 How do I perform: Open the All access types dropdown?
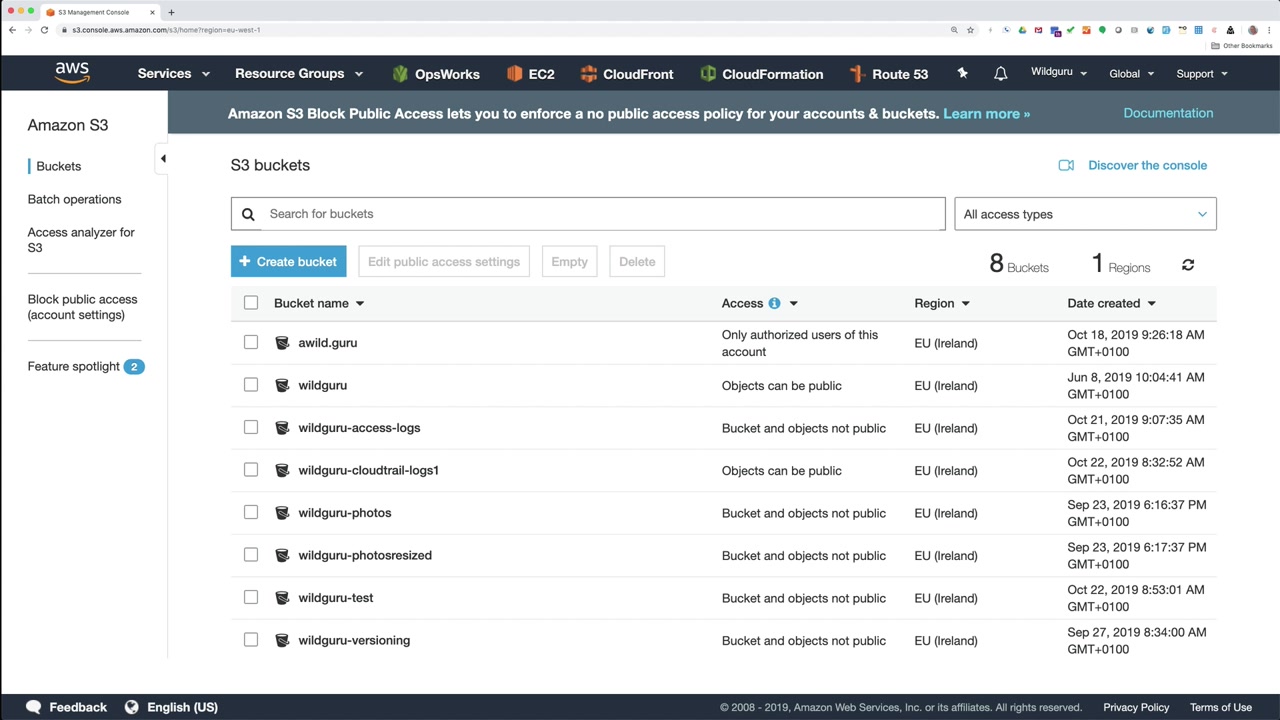1085,214
